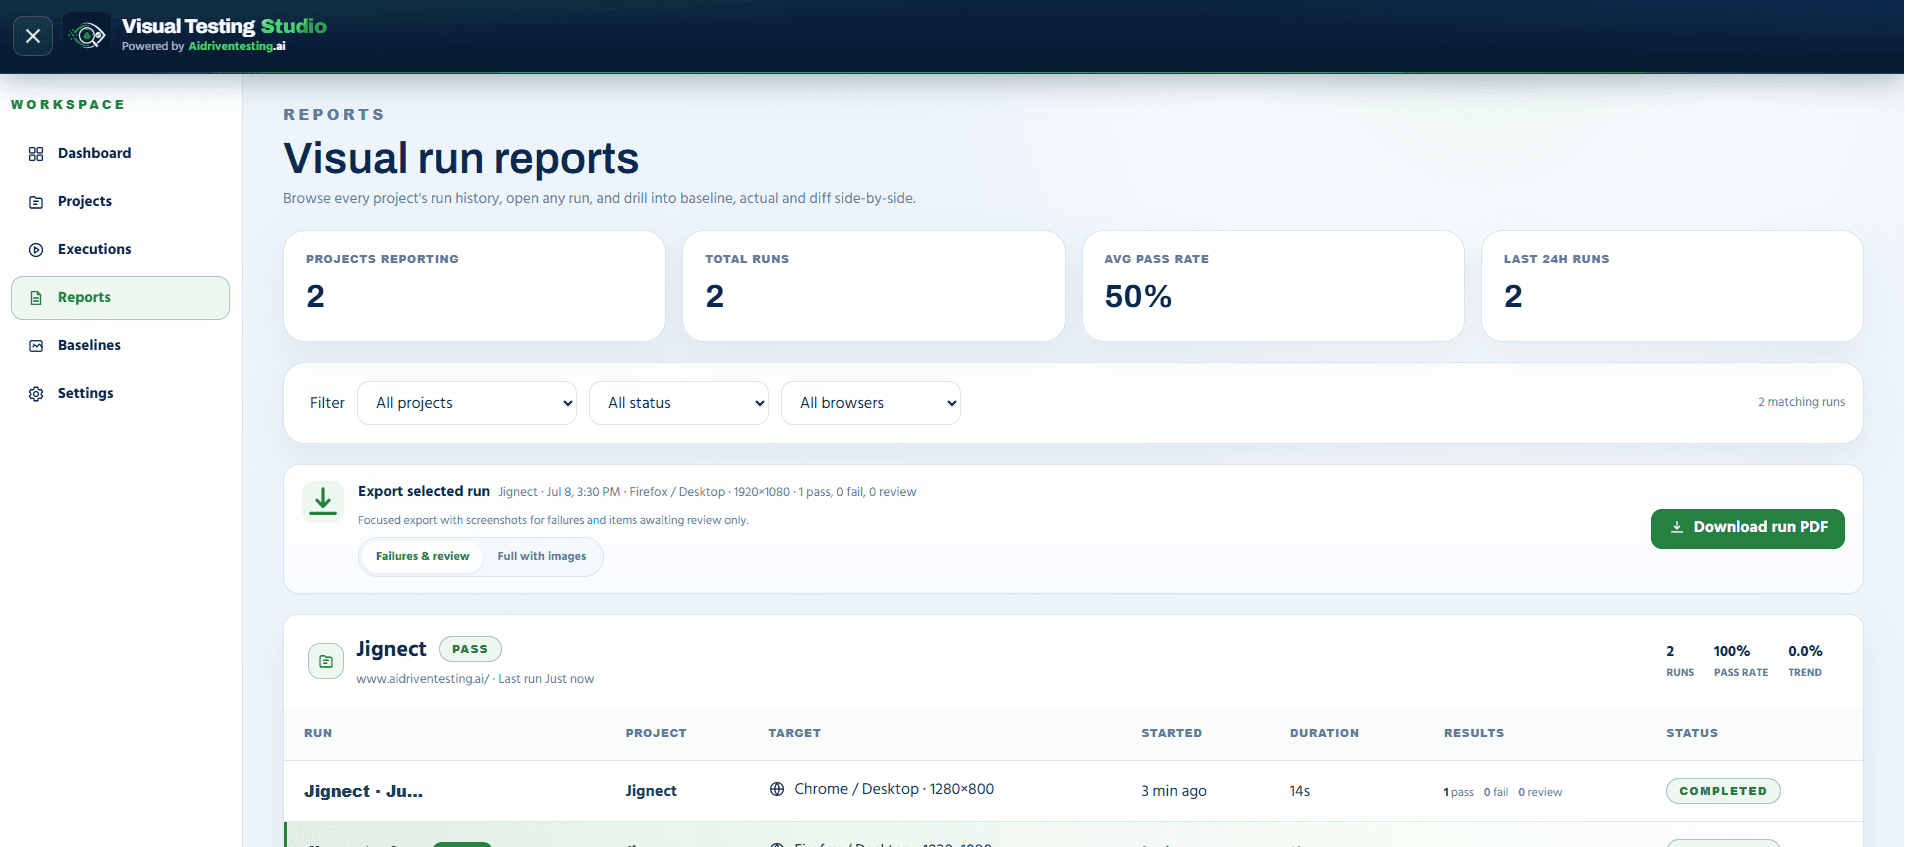The image size is (1905, 847).
Task: Click 'Chrome / Desktop · 1280×800' target text
Action: point(894,789)
